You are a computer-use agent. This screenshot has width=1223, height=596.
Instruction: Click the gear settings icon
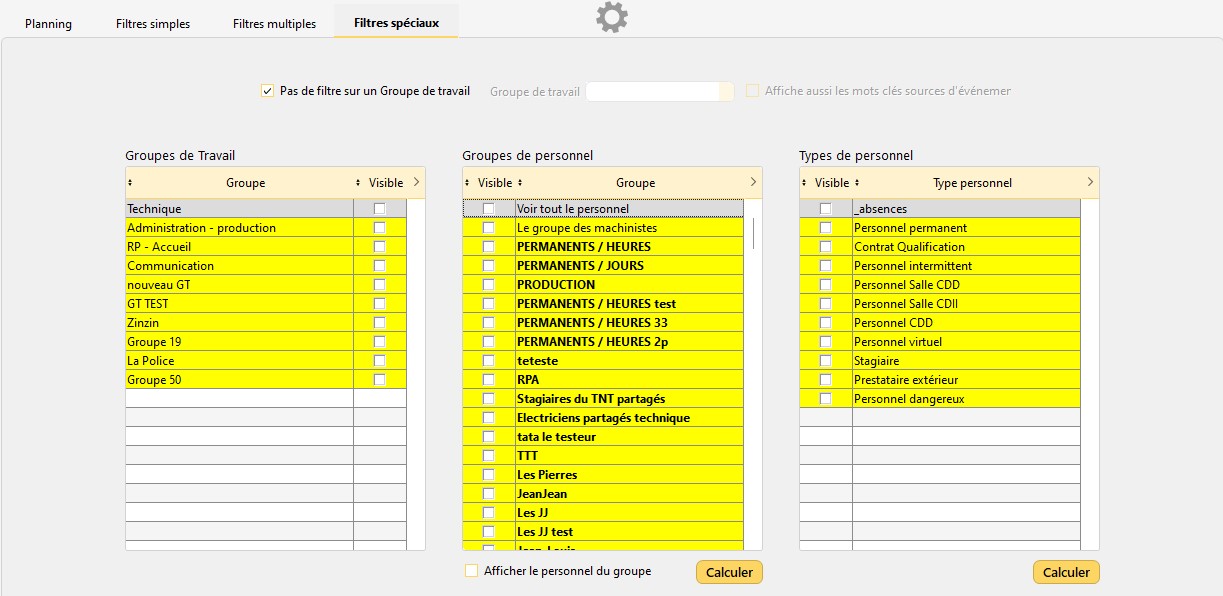point(611,17)
